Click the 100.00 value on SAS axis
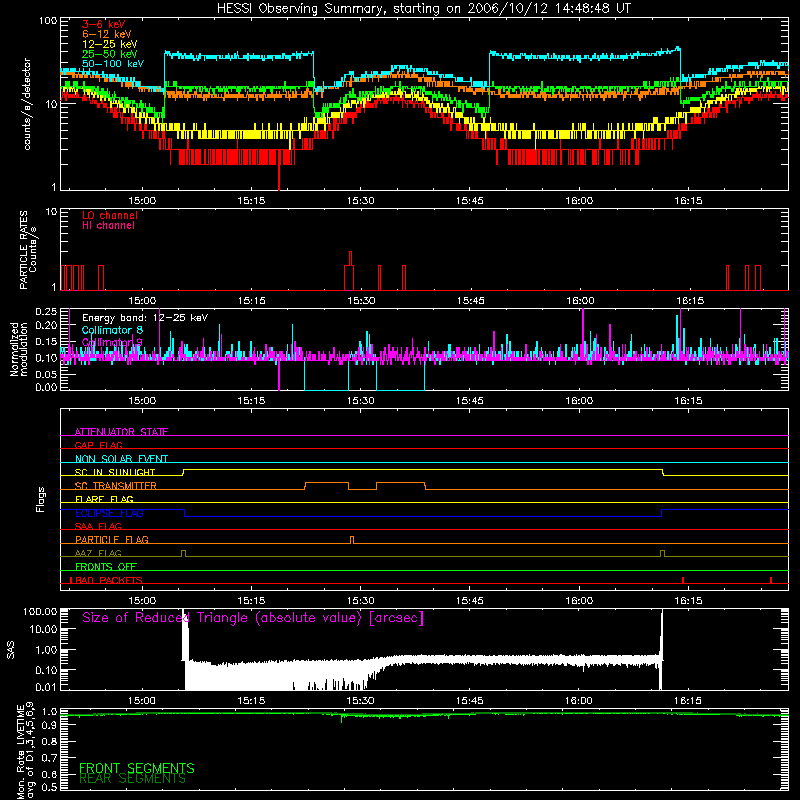This screenshot has height=800, width=800. (40, 611)
